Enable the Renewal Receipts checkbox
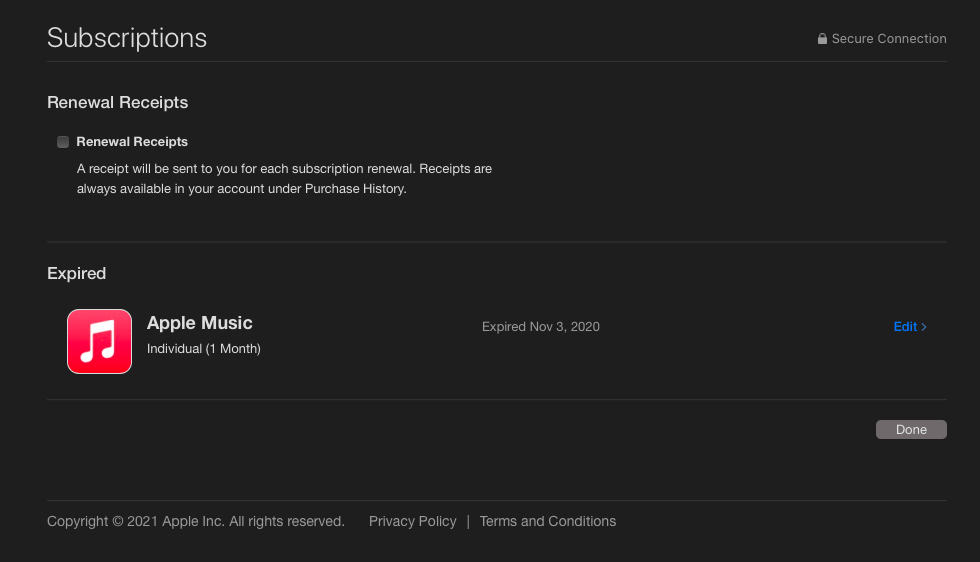 point(63,142)
